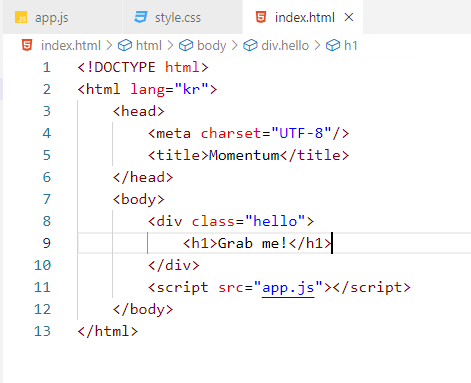471x383 pixels.
Task: Click the HTML5 icon on index.html tab
Action: 261,17
